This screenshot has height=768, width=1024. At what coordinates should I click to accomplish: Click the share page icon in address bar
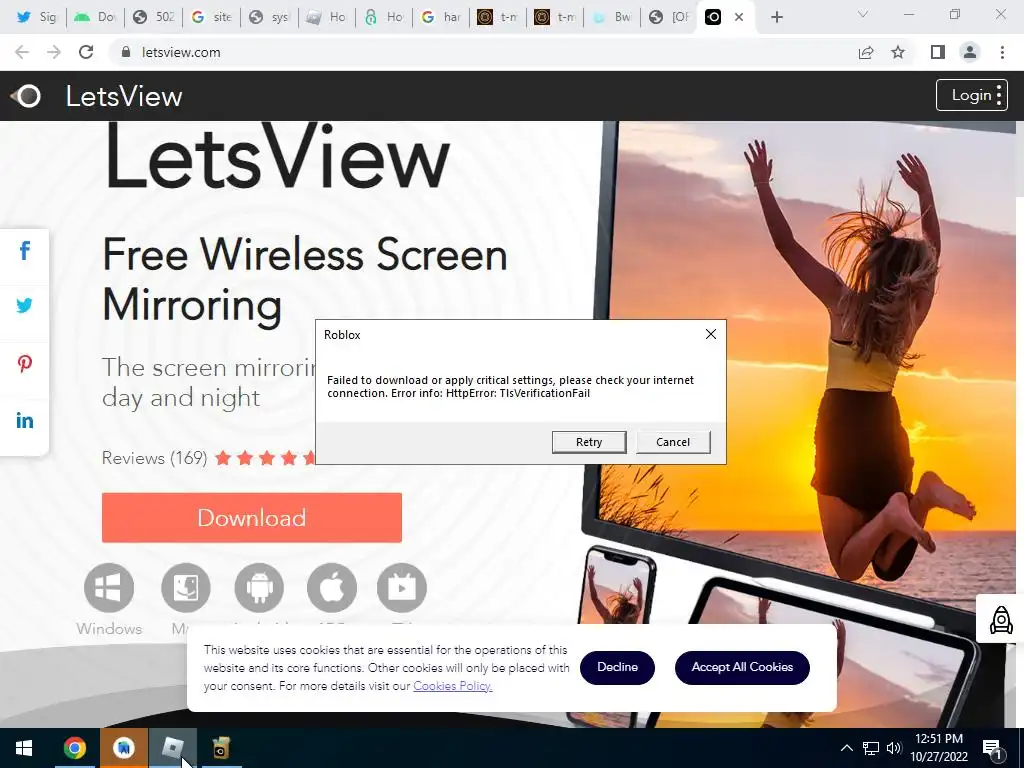click(866, 52)
